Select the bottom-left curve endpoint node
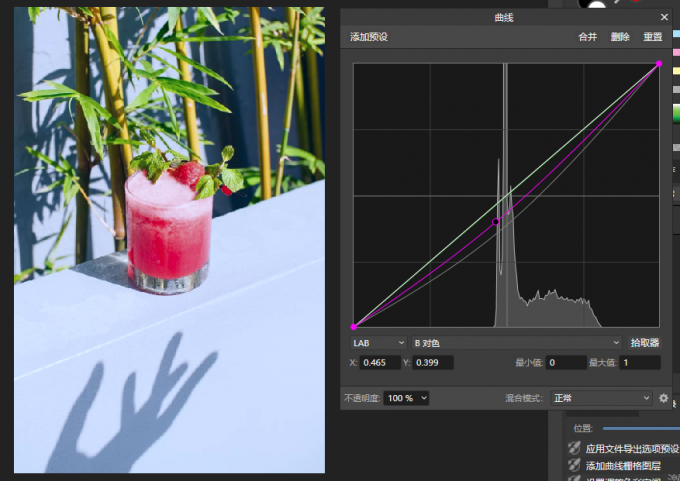This screenshot has height=481, width=680. click(354, 327)
